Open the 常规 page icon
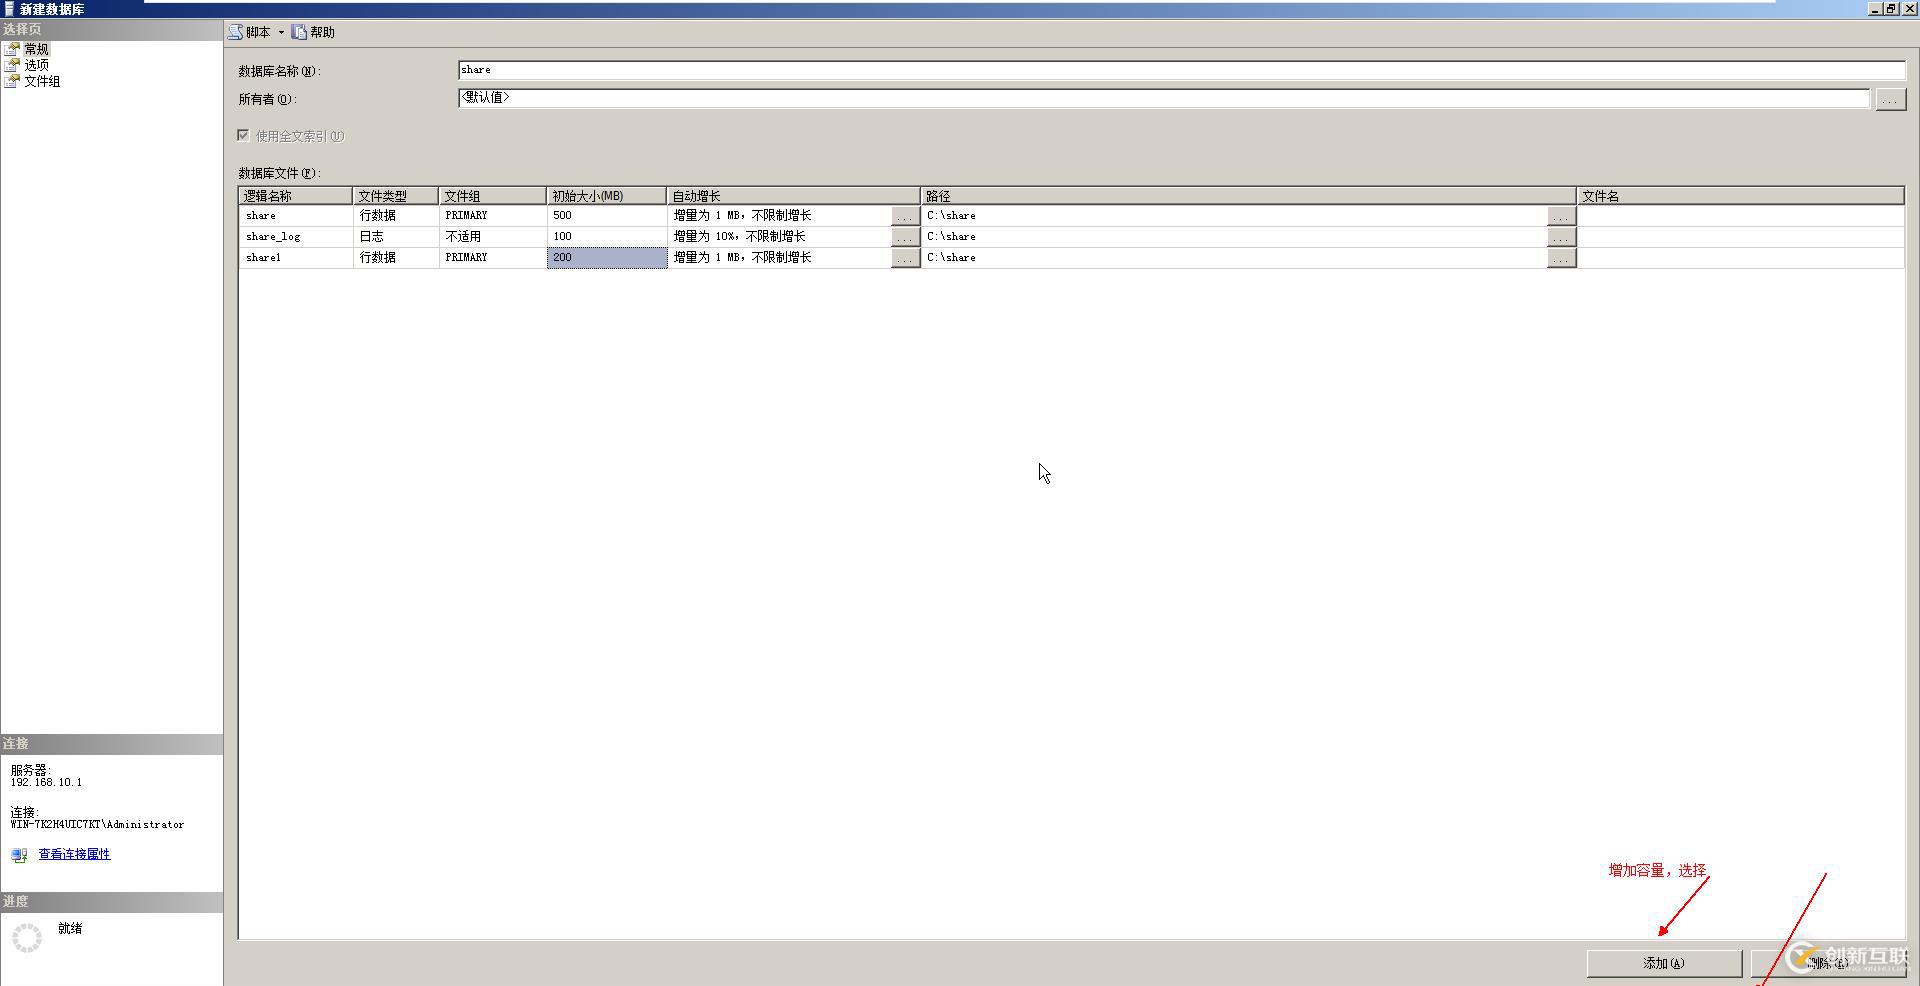 coord(12,49)
